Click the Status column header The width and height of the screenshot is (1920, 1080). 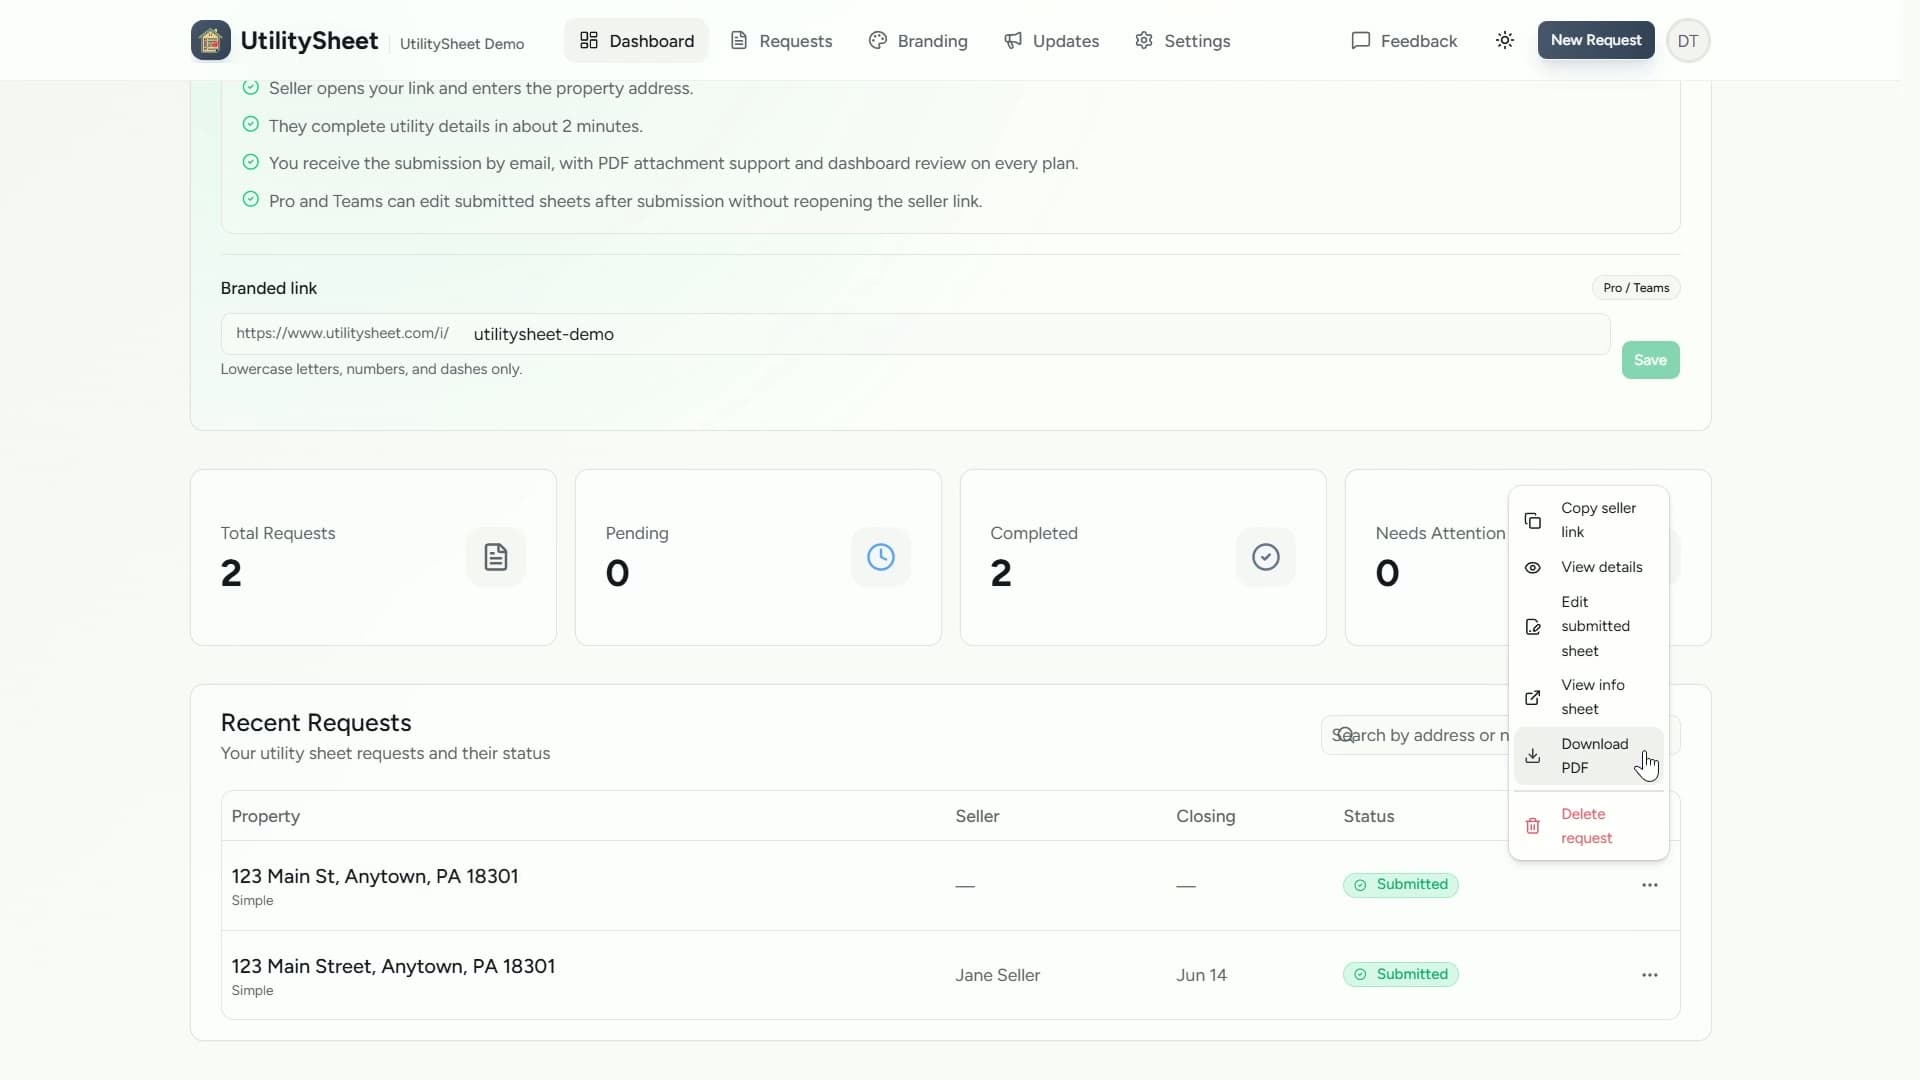coord(1368,816)
